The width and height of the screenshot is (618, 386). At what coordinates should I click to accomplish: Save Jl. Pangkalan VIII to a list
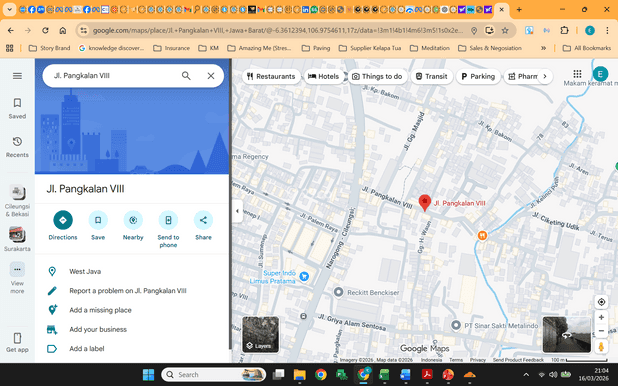point(98,226)
